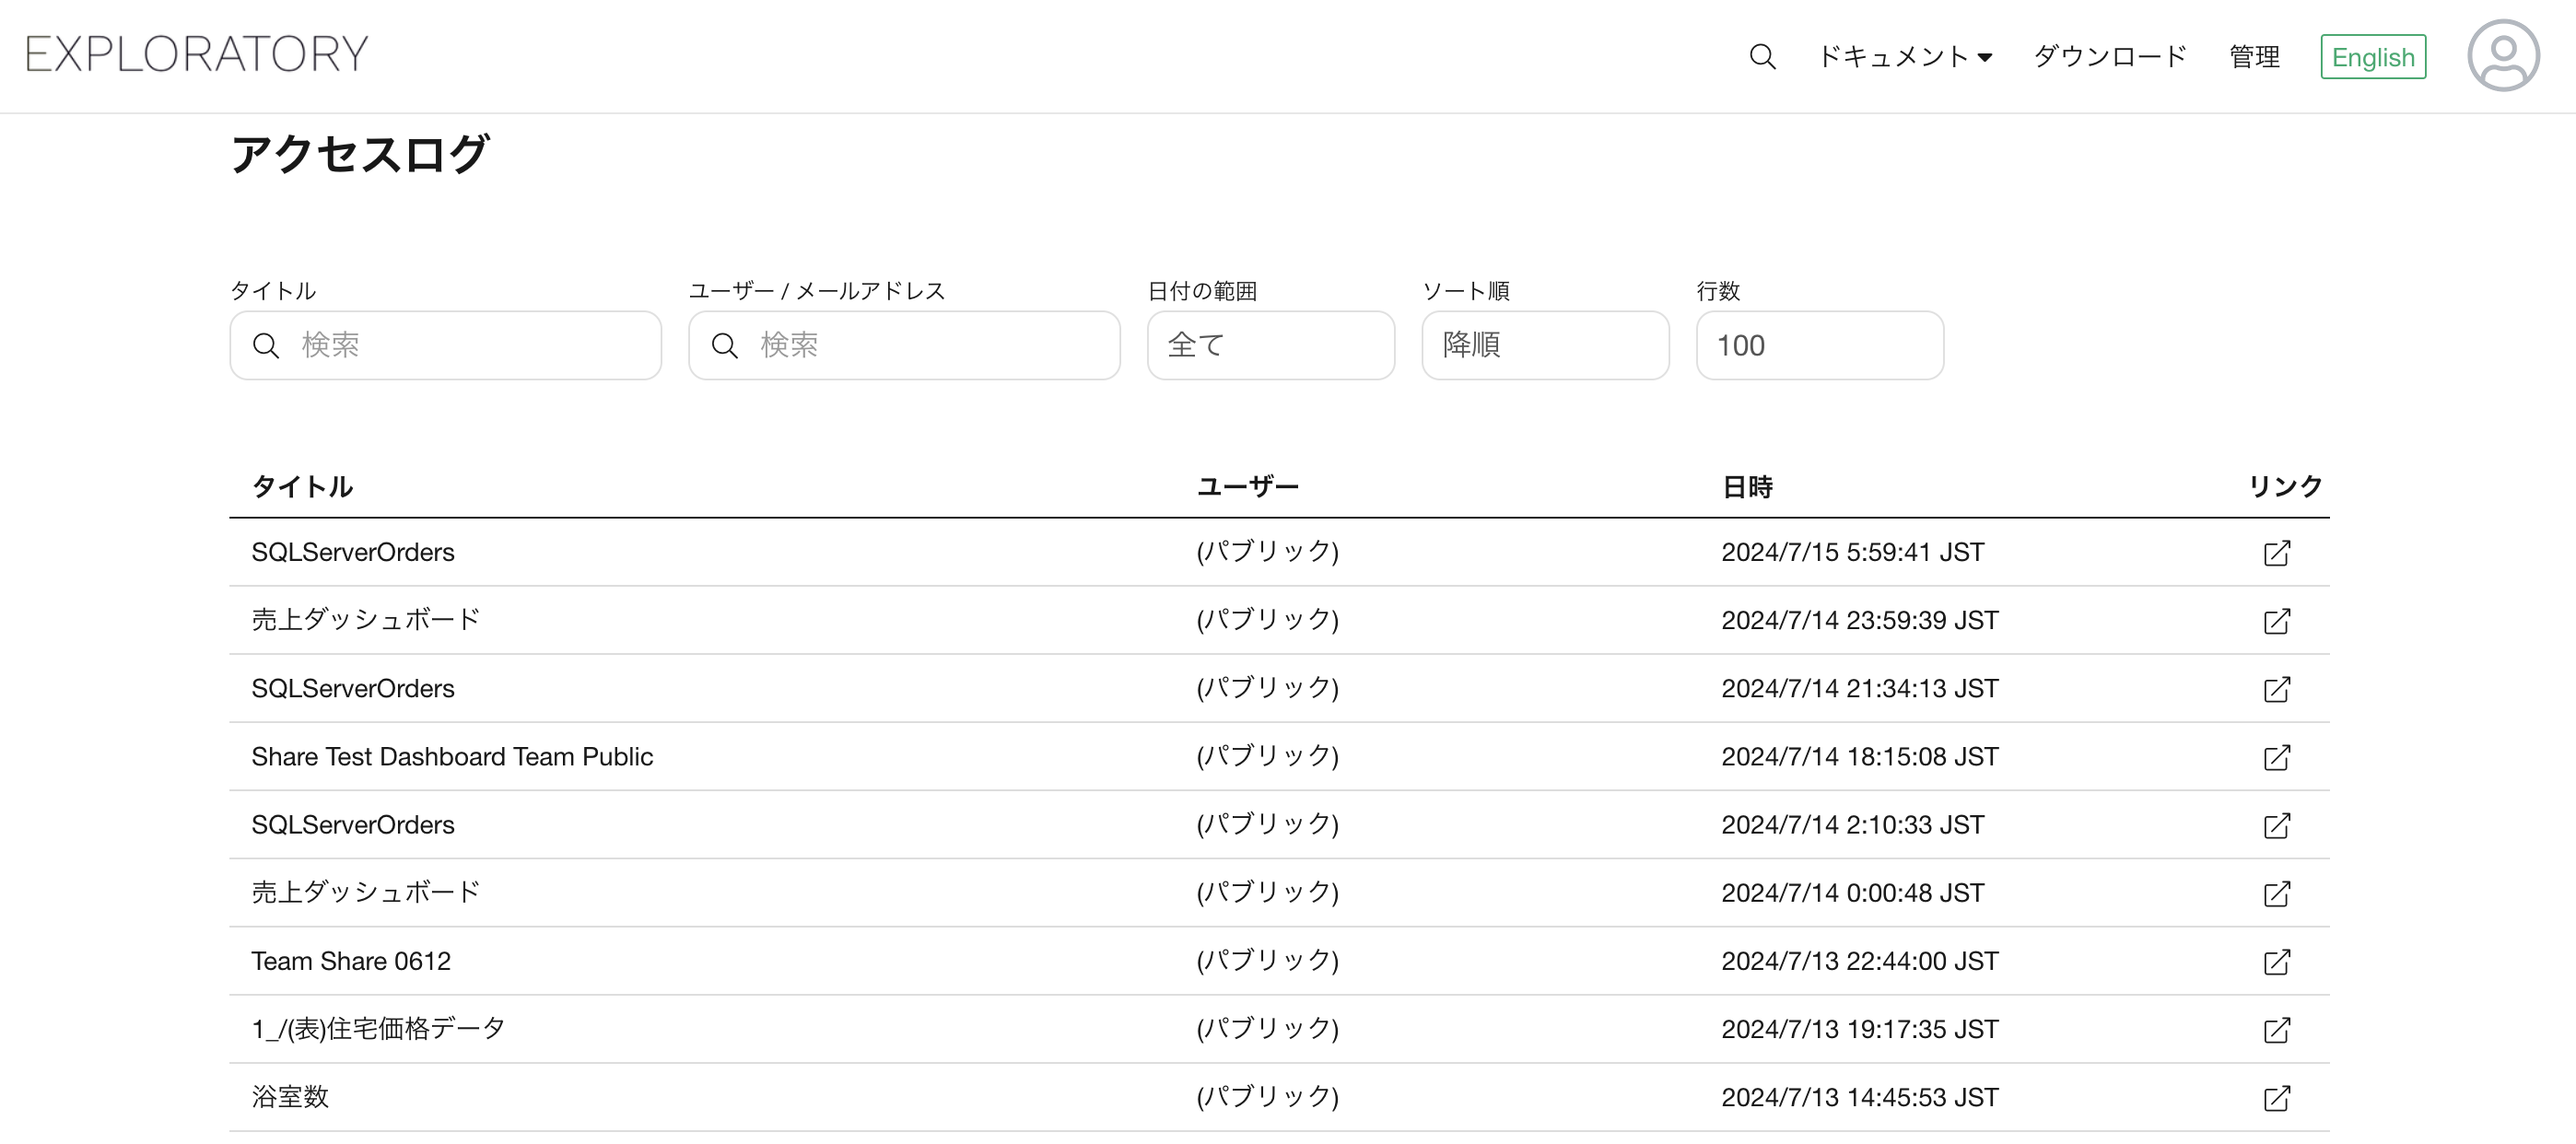Go to ダウンロード page
The height and width of the screenshot is (1144, 2576).
pos(2110,57)
